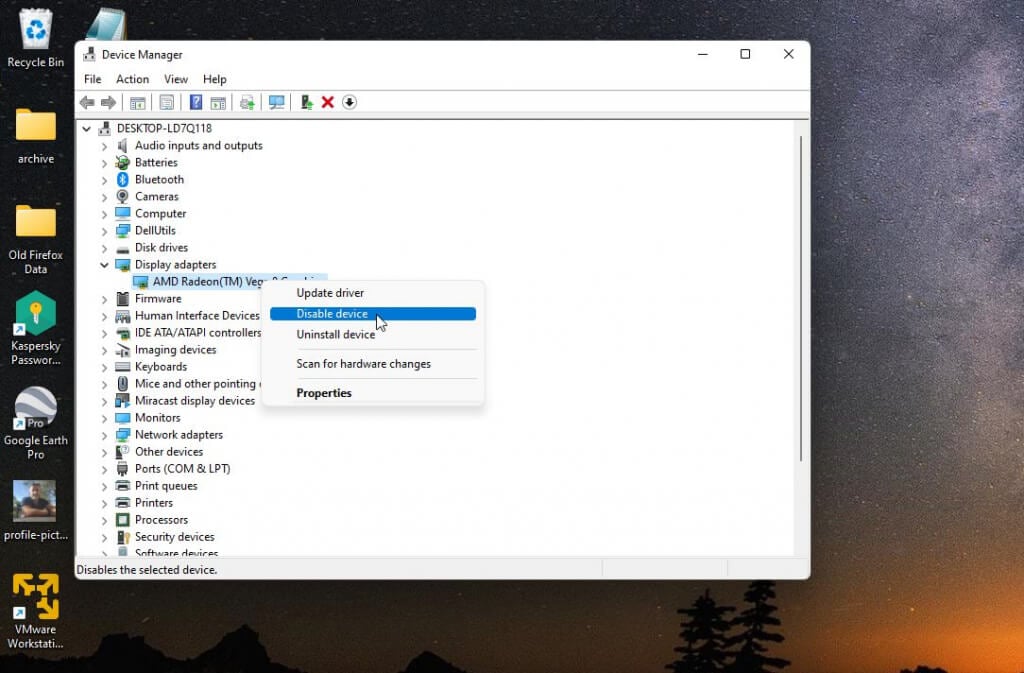Expand the Firmware node
Screen dimensions: 1024x673
tap(104, 299)
